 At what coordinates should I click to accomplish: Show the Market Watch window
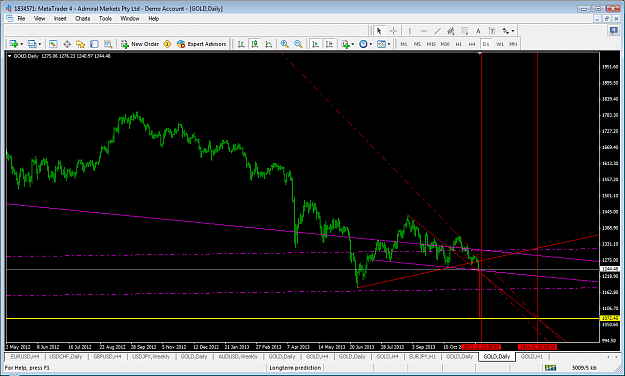point(53,44)
